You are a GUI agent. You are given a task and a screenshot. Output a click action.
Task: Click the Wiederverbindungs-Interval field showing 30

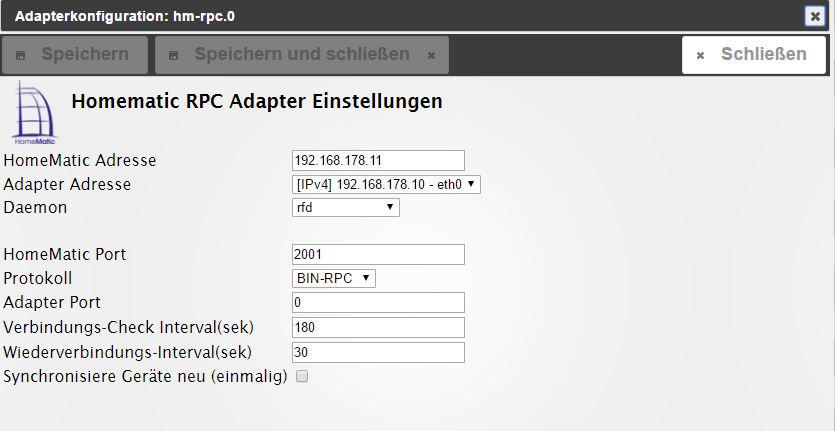pos(378,353)
